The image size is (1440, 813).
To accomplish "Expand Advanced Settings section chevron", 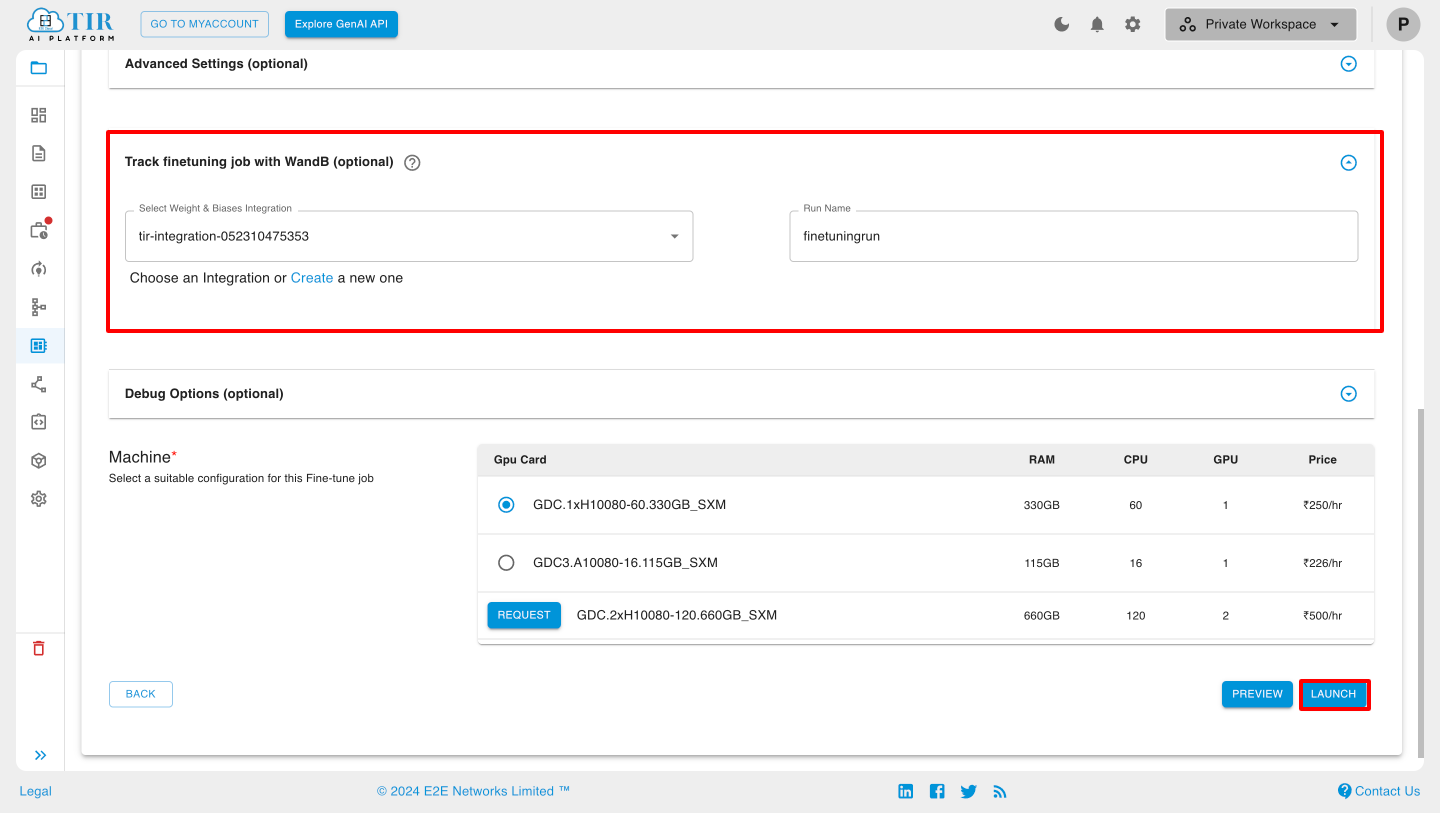I will pos(1348,64).
